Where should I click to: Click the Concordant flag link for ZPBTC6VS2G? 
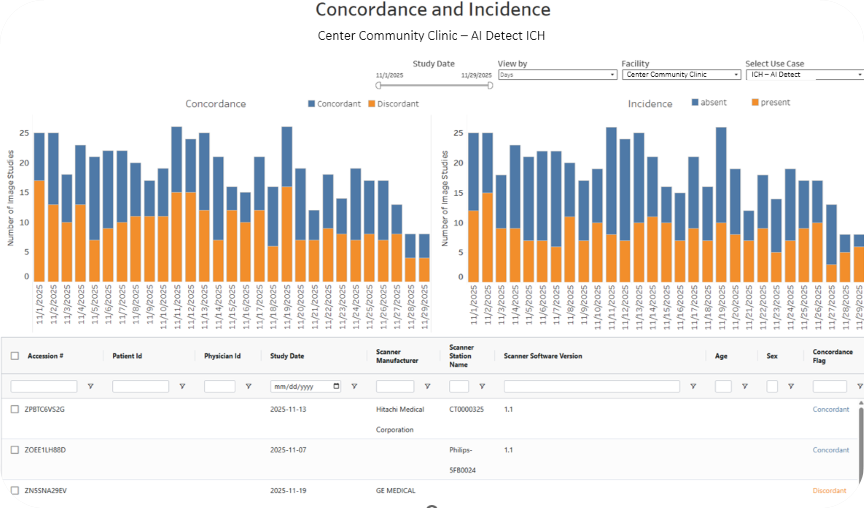click(830, 409)
